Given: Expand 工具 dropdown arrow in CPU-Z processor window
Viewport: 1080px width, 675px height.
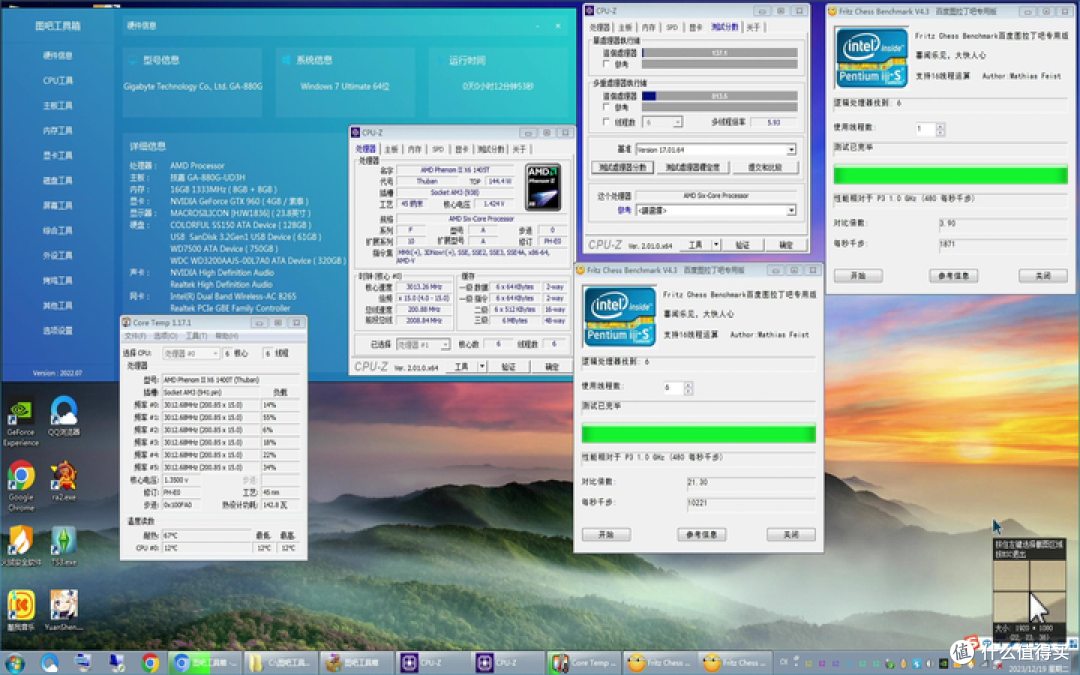Looking at the screenshot, I should [x=482, y=366].
